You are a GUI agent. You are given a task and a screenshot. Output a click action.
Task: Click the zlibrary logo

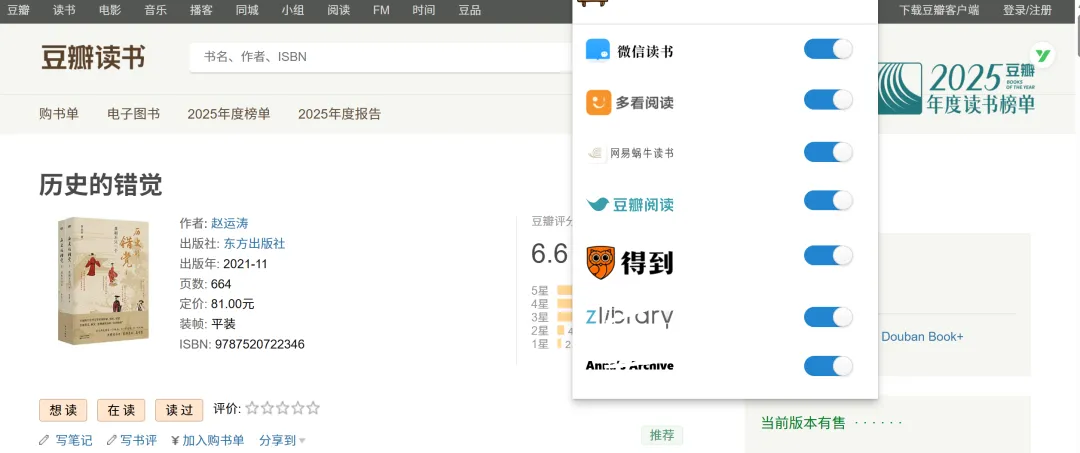click(x=630, y=317)
